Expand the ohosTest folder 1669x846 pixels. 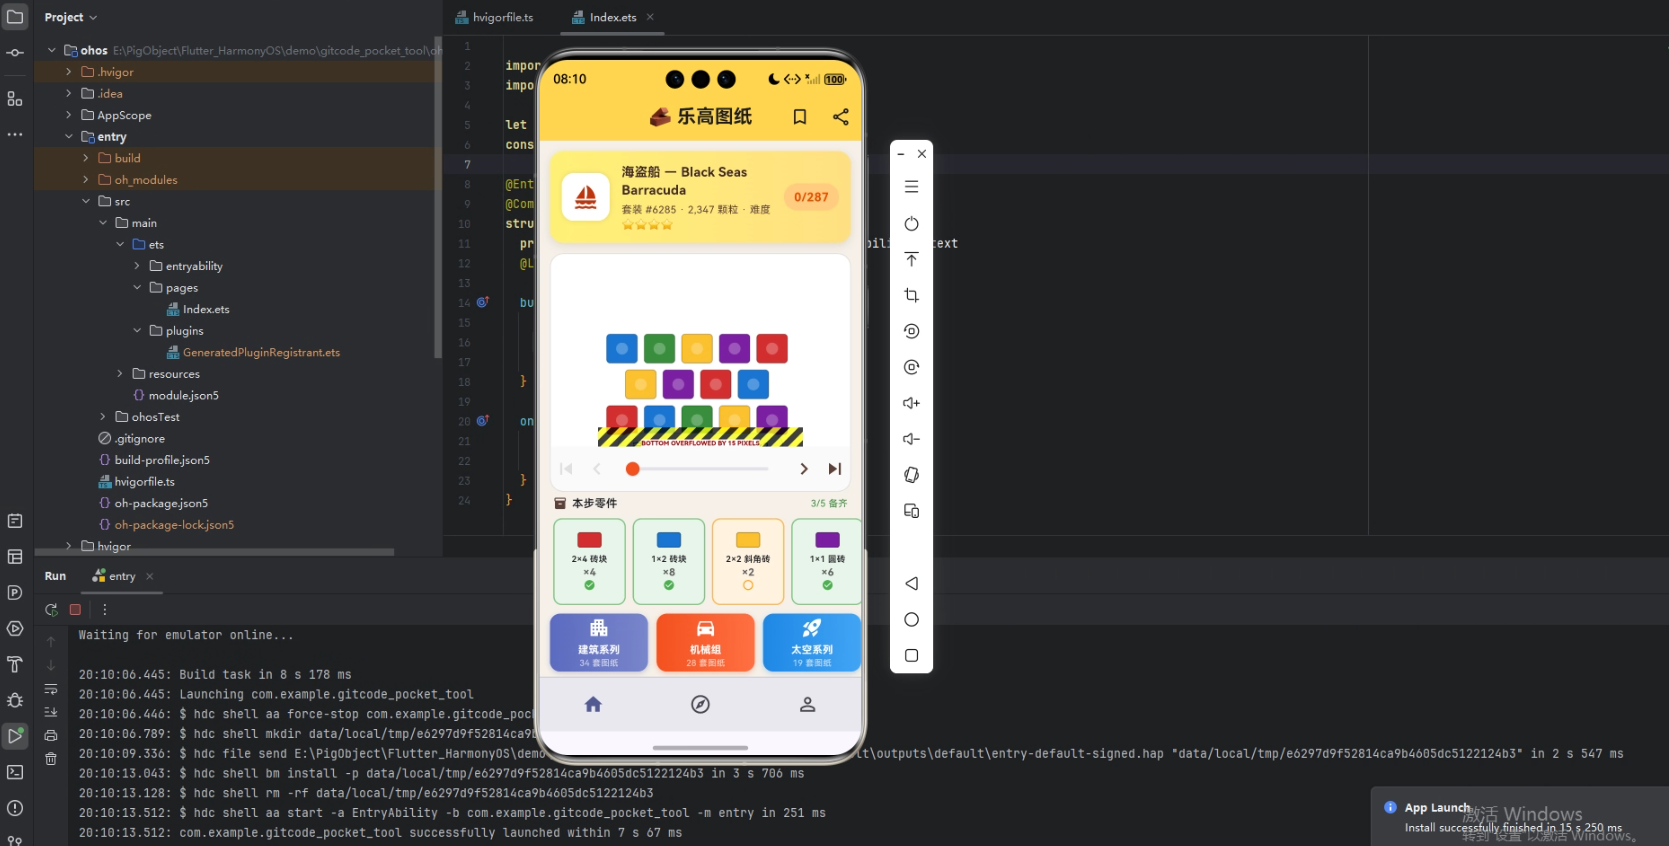(x=103, y=417)
